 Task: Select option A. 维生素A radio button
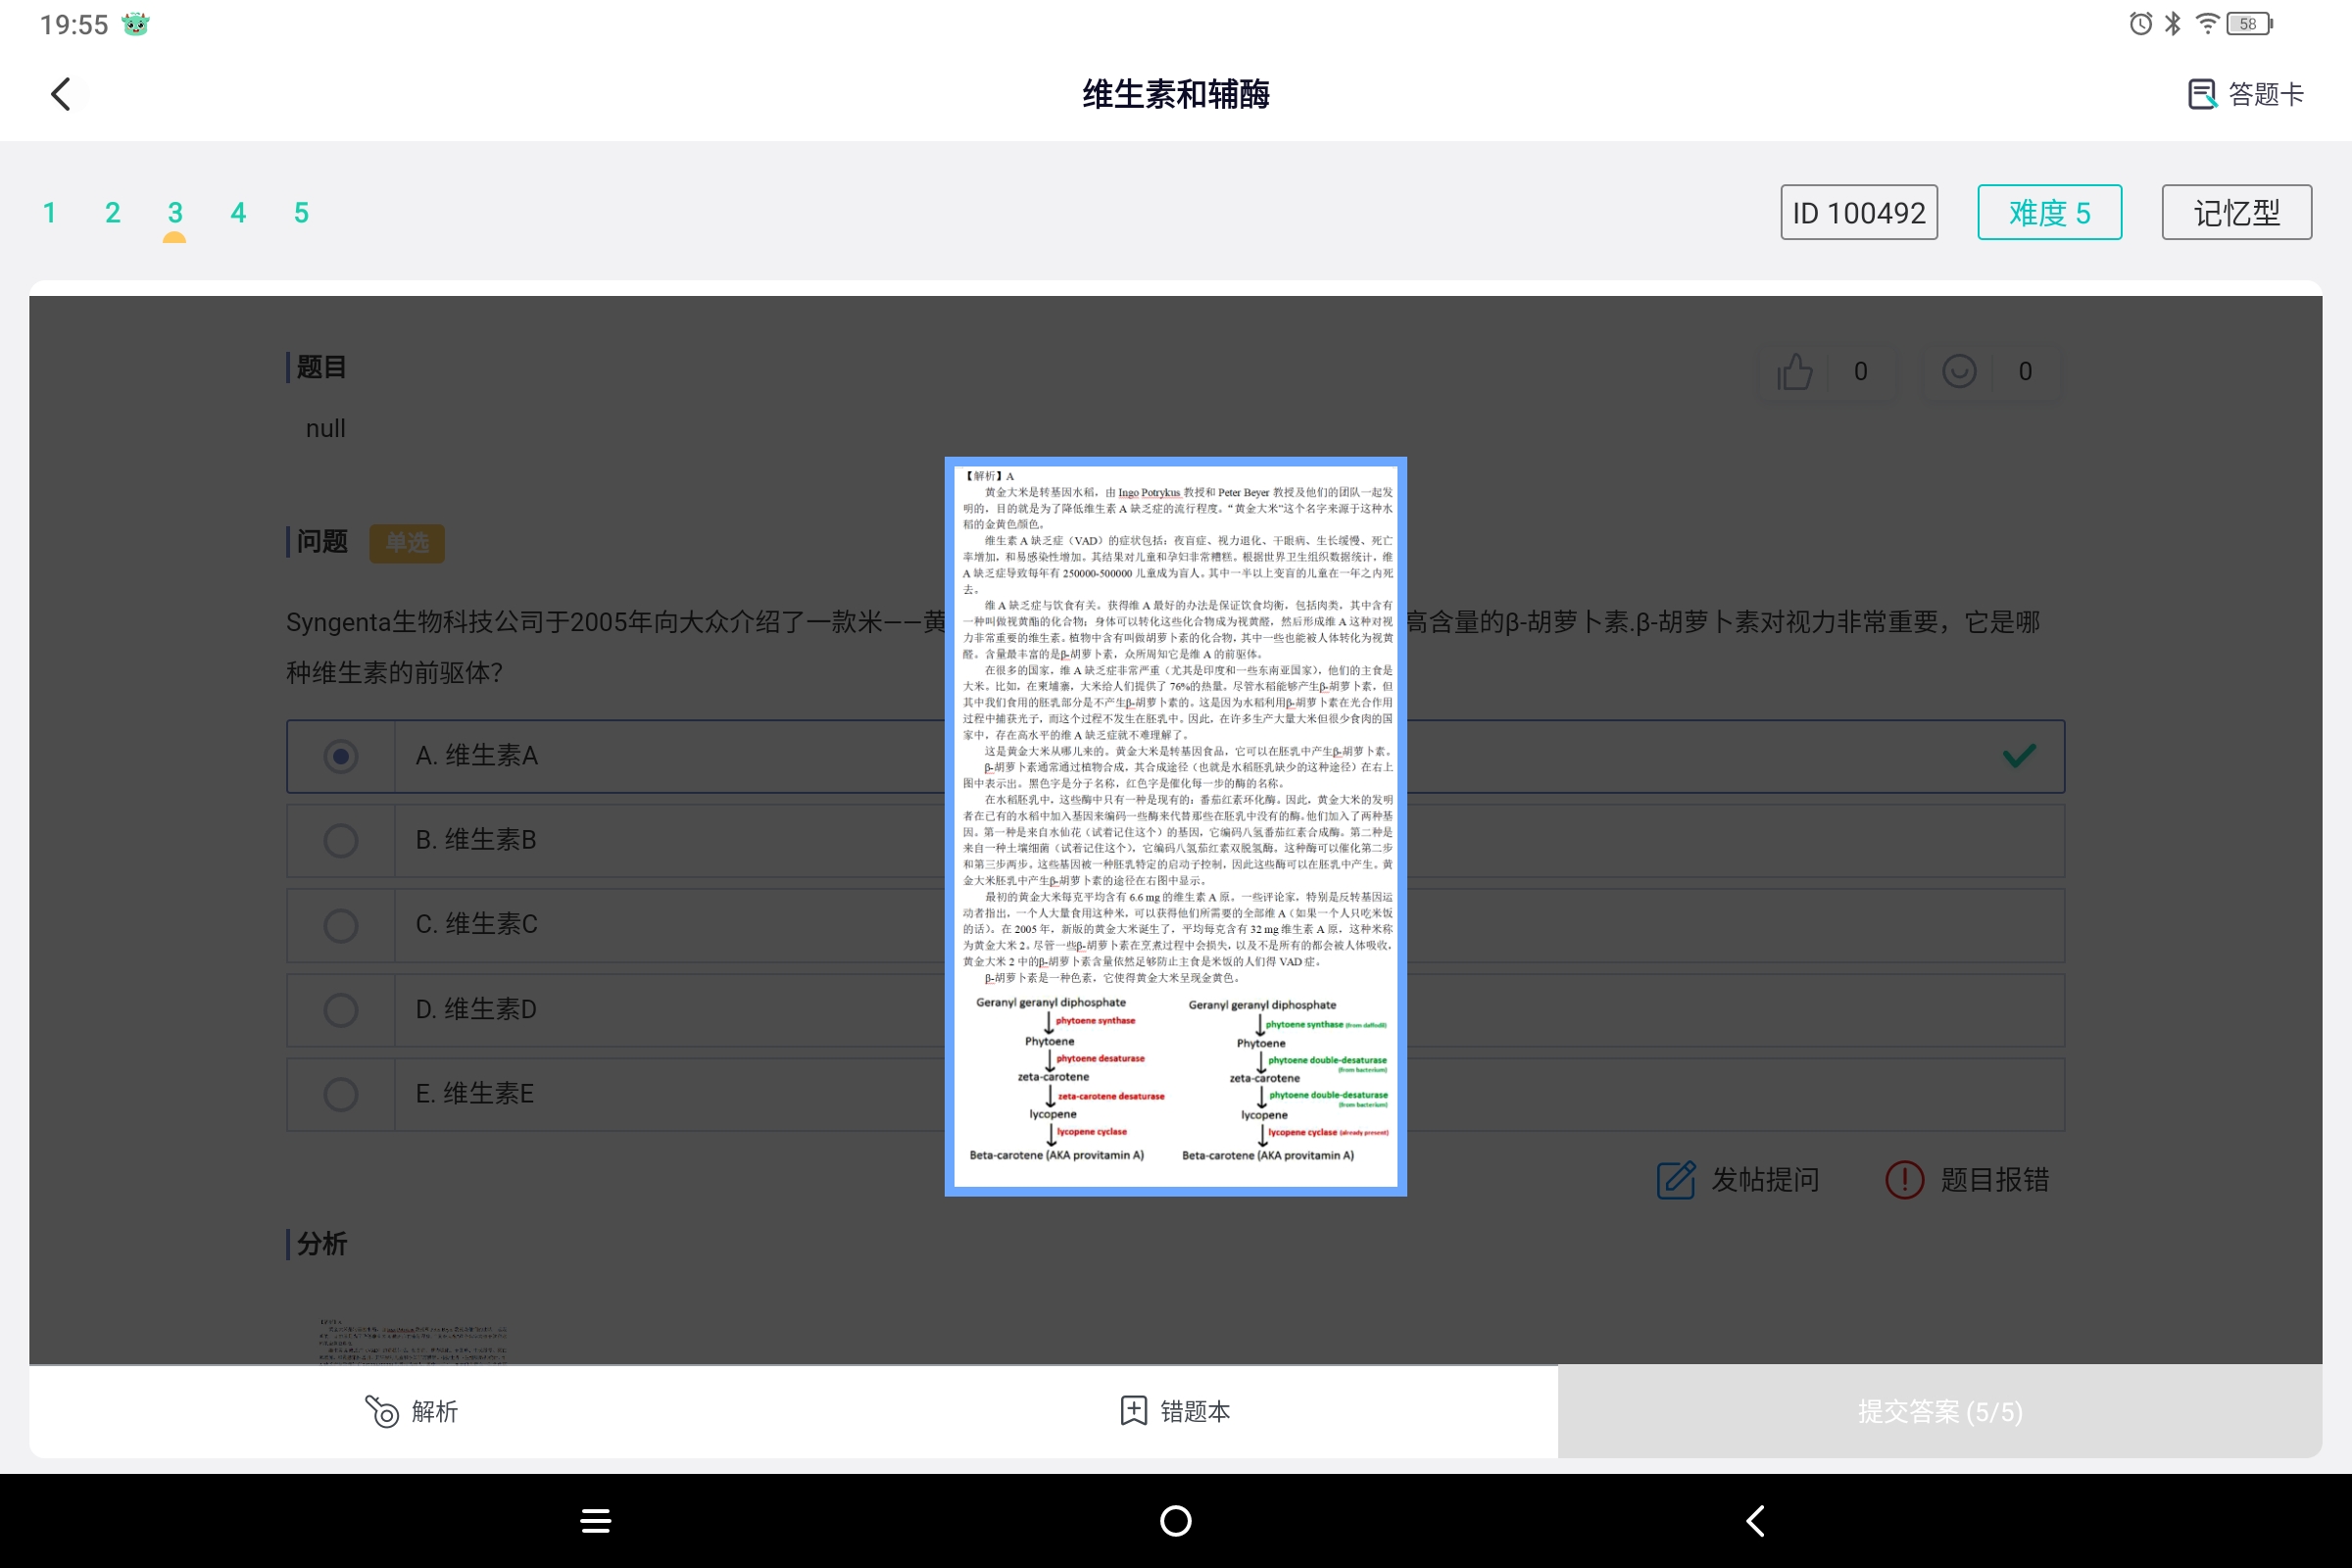click(x=341, y=756)
